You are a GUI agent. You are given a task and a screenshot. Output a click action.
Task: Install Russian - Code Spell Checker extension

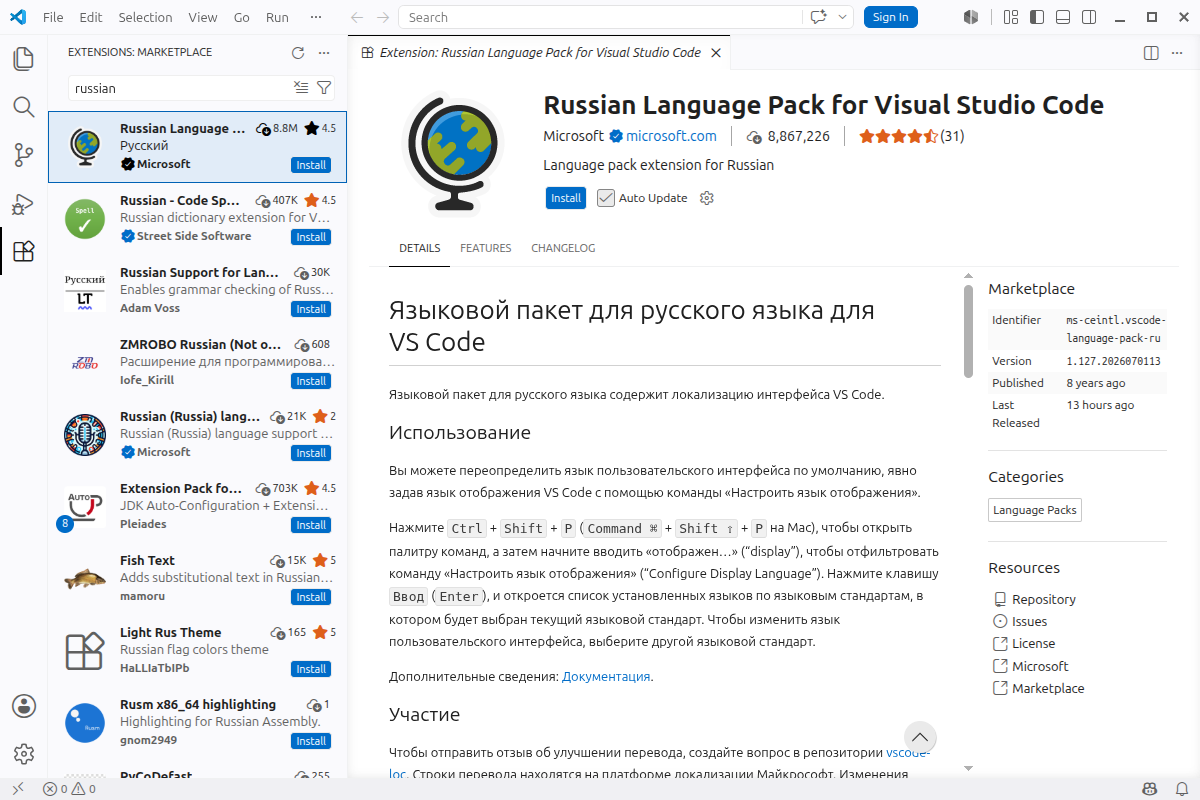[311, 237]
